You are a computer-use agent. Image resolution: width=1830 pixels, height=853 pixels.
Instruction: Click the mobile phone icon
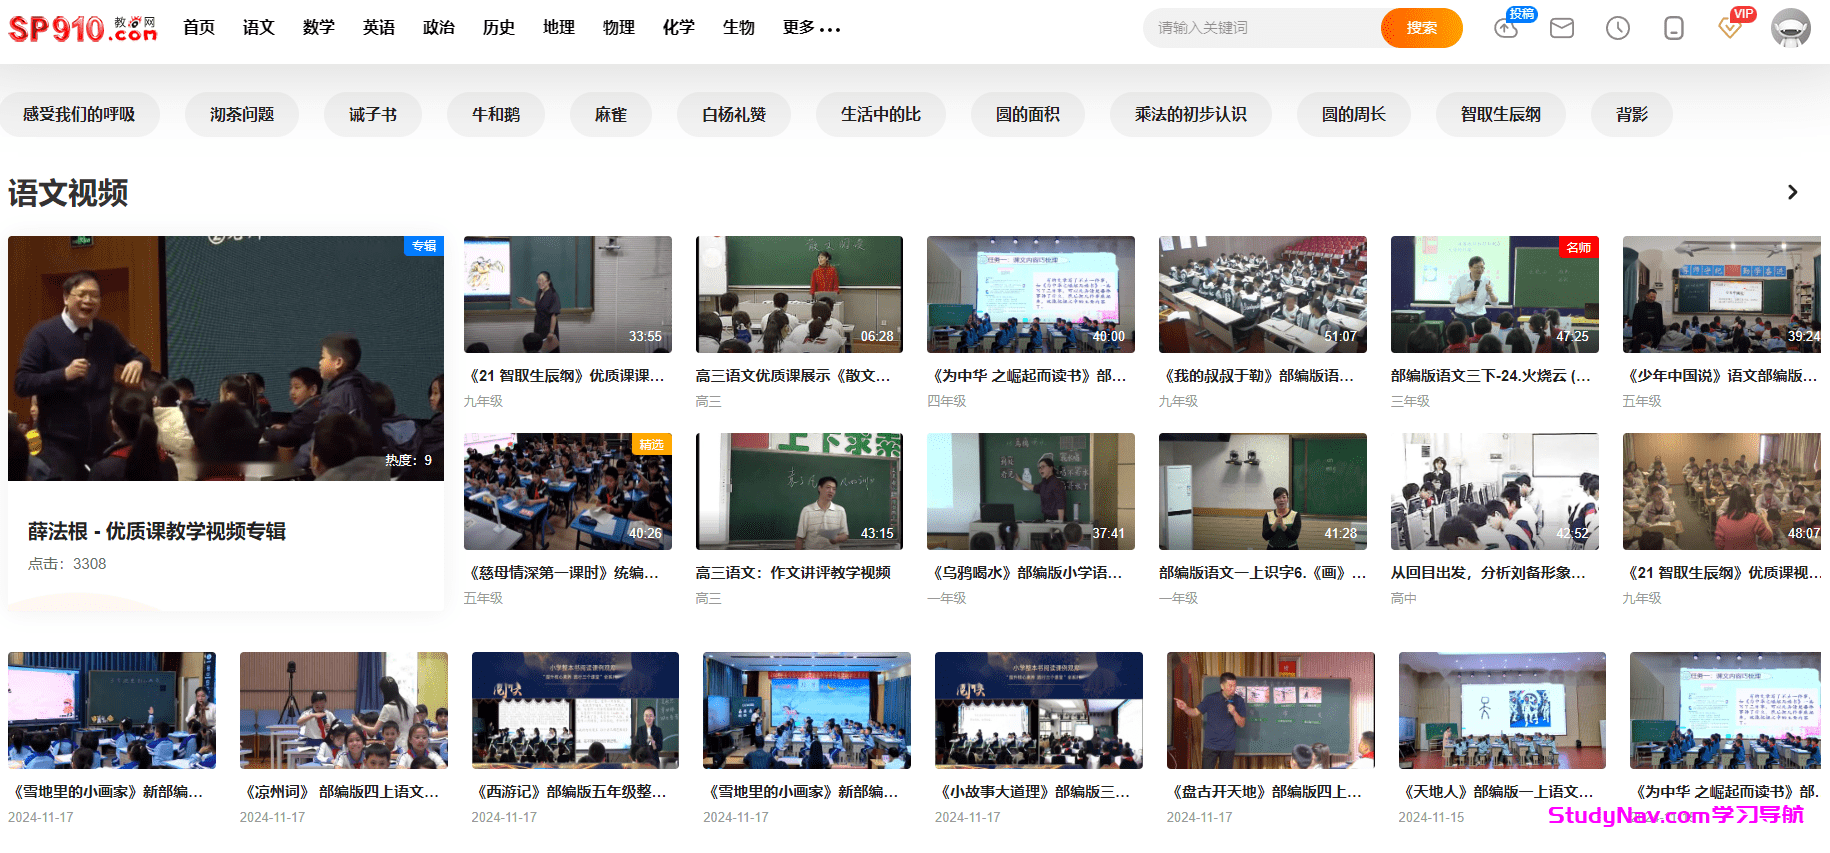1673,28
